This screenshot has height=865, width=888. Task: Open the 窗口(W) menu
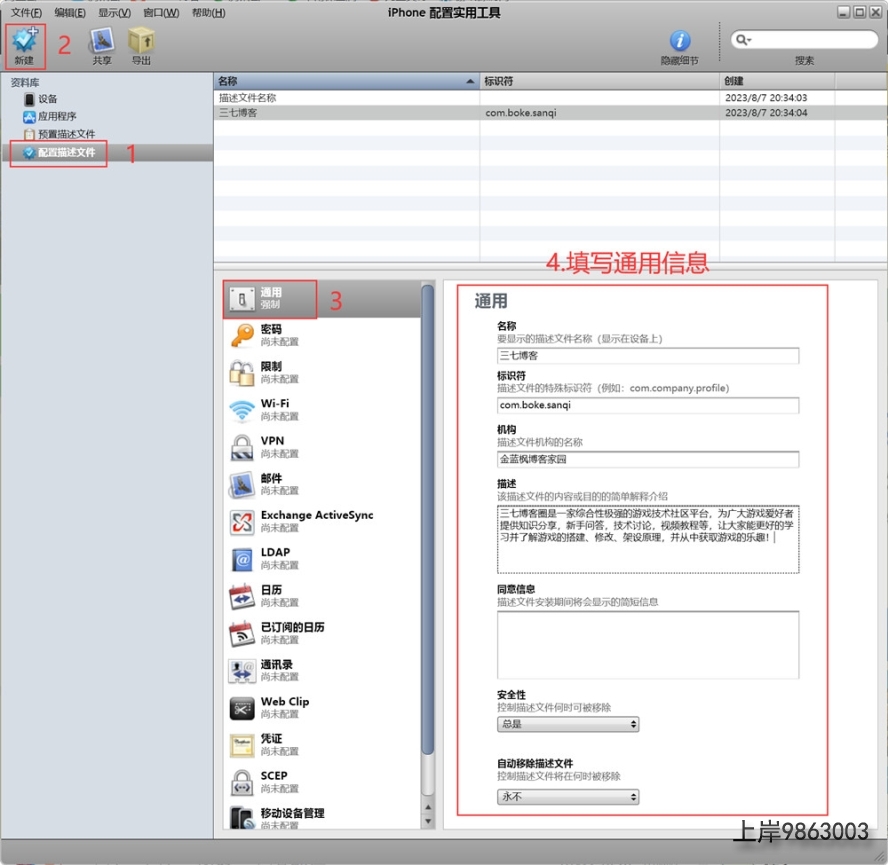pyautogui.click(x=161, y=12)
